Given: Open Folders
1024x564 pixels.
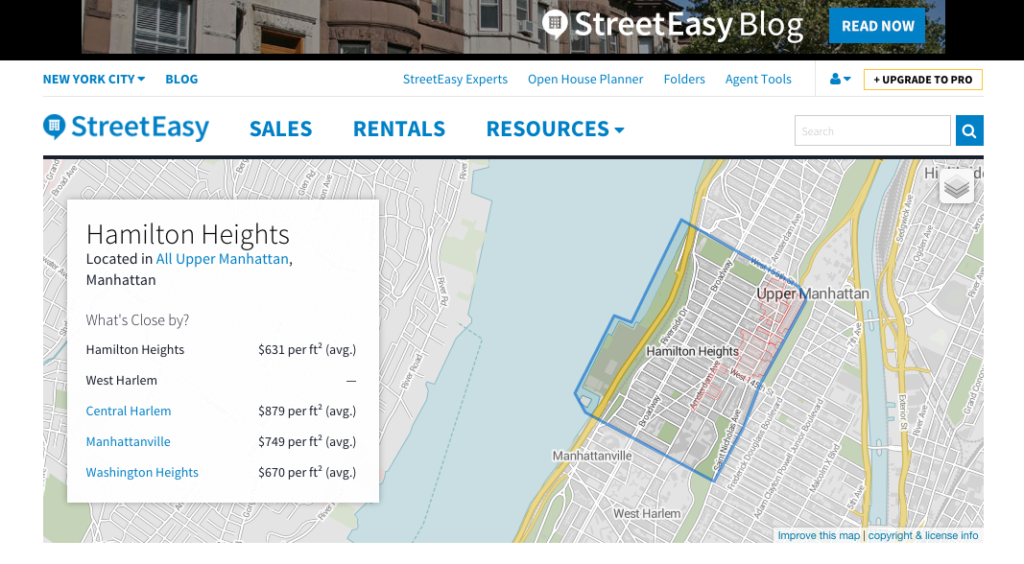Looking at the screenshot, I should (x=684, y=79).
